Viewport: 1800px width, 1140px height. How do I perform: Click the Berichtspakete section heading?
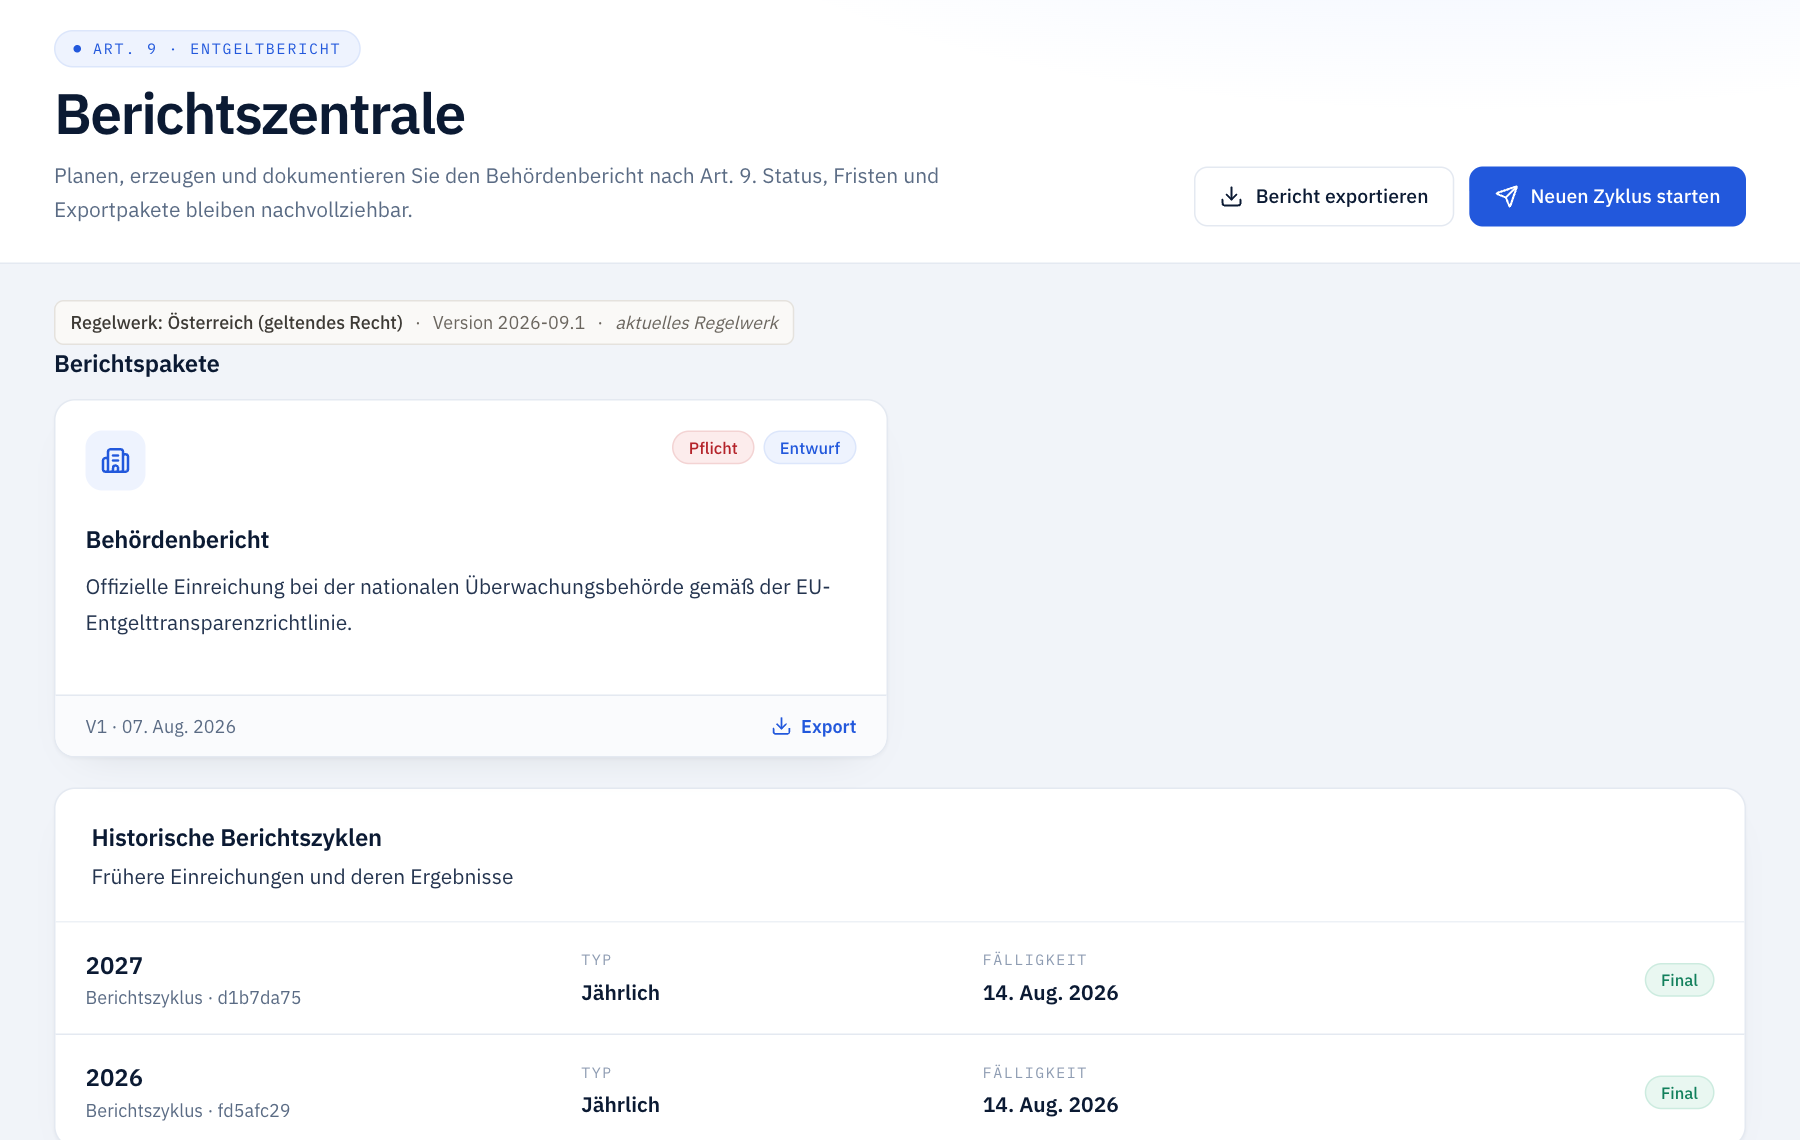click(137, 364)
